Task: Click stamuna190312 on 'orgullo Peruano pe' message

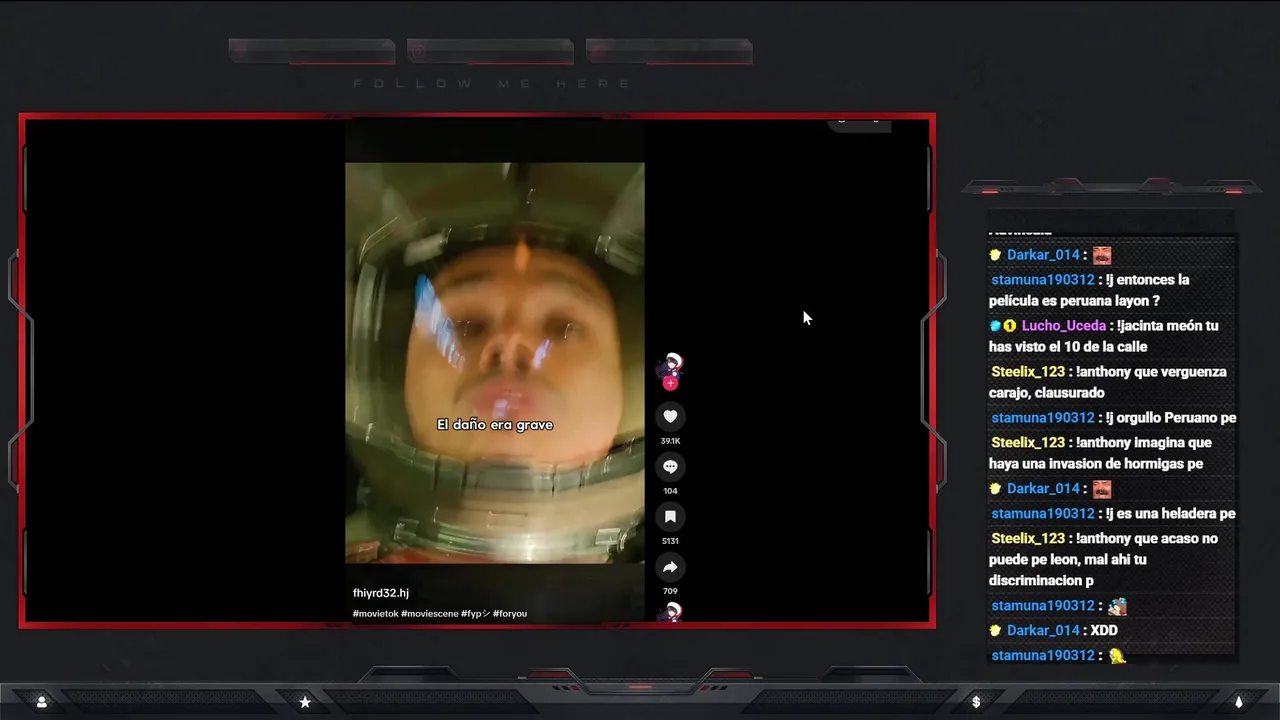Action: coord(1043,418)
